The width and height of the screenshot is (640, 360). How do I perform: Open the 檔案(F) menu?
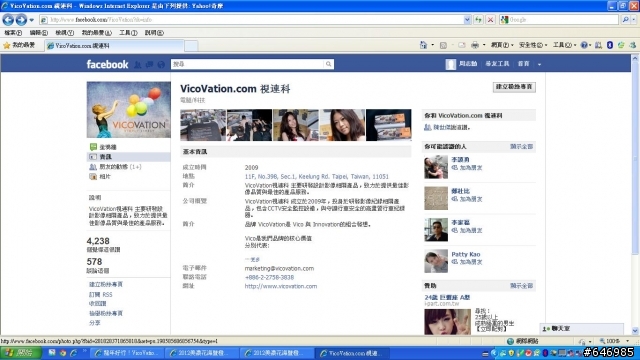(13, 33)
